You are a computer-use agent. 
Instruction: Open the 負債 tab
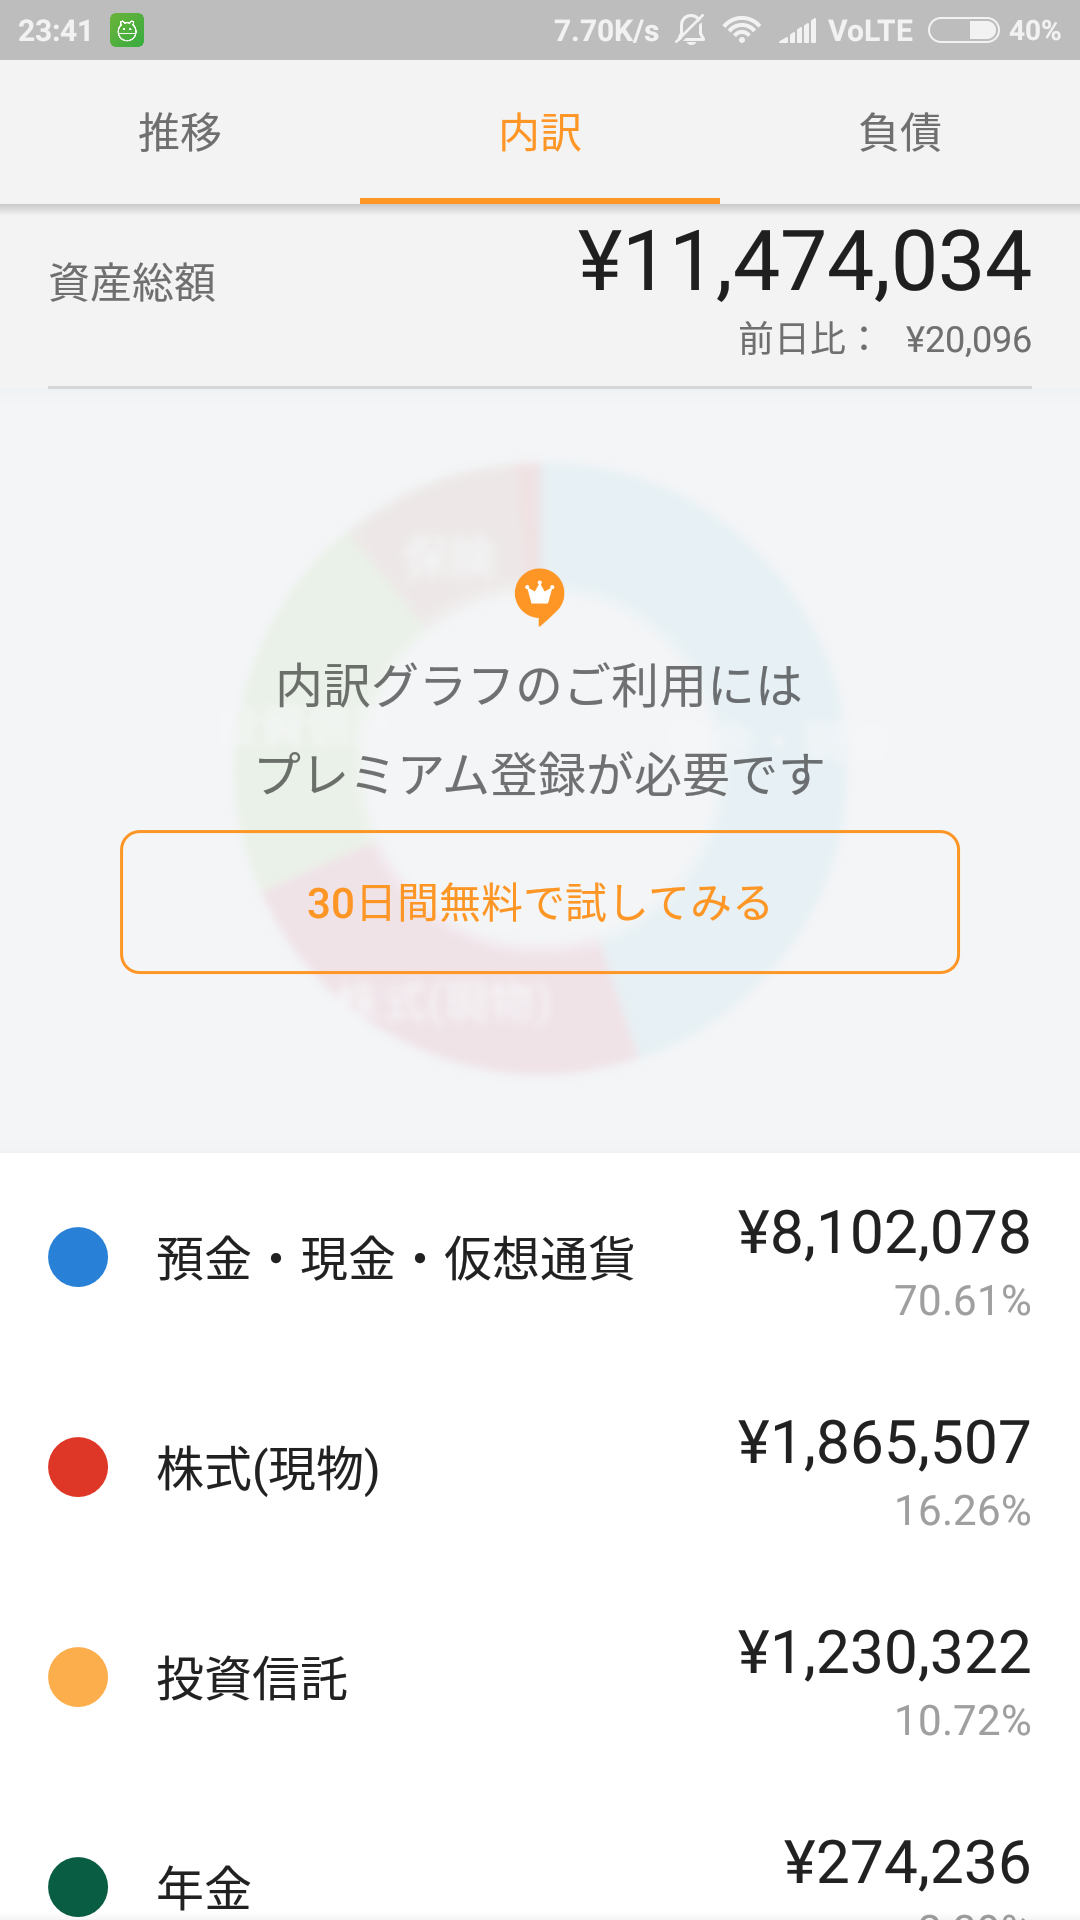tap(900, 132)
